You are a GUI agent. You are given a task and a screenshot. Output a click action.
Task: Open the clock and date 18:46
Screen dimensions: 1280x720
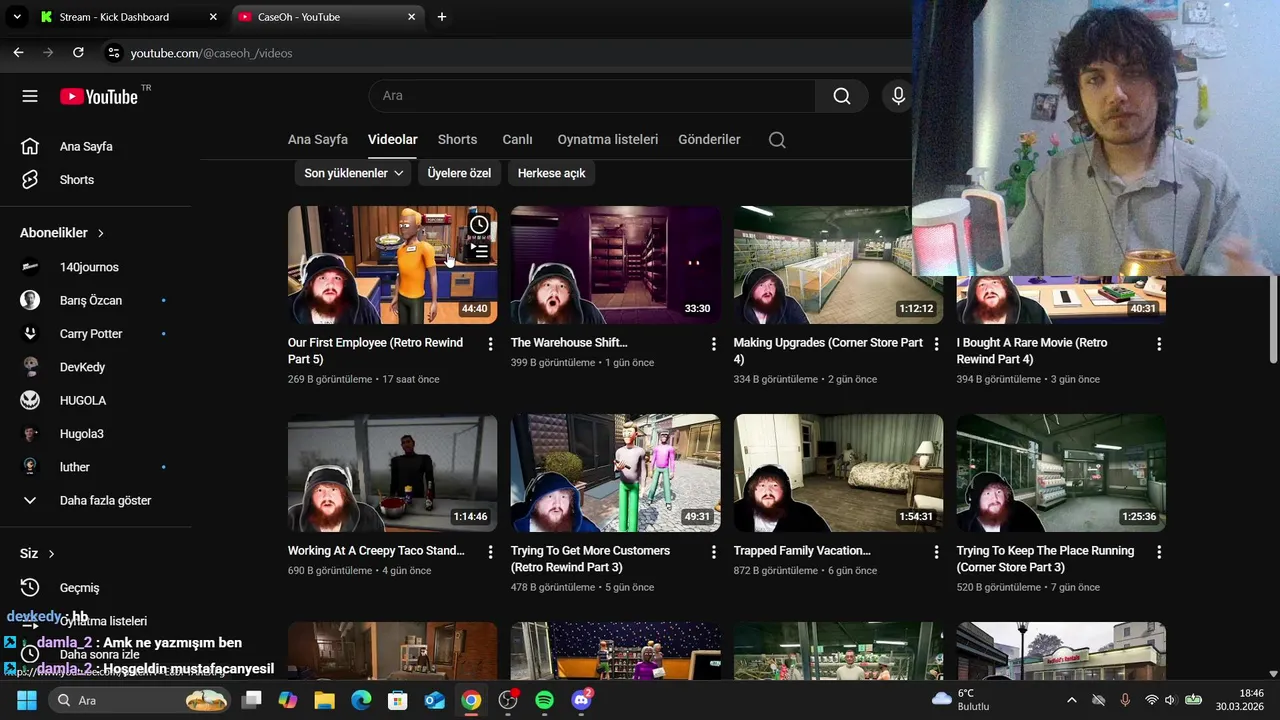[x=1238, y=700]
